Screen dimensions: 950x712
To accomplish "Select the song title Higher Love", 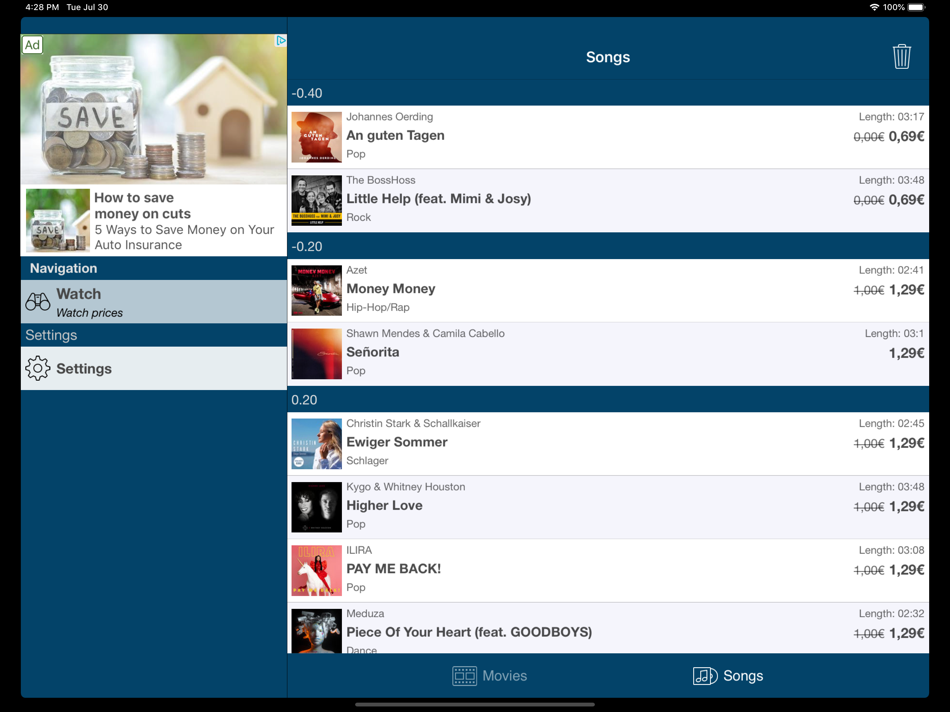I will 384,505.
